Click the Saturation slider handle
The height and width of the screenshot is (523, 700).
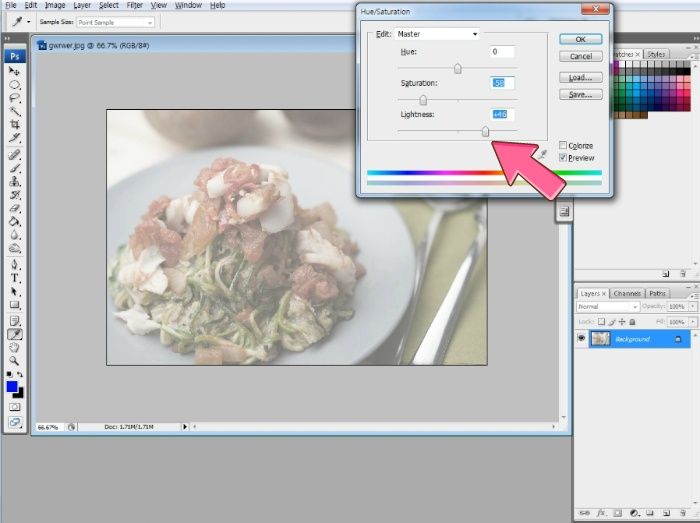tap(423, 100)
